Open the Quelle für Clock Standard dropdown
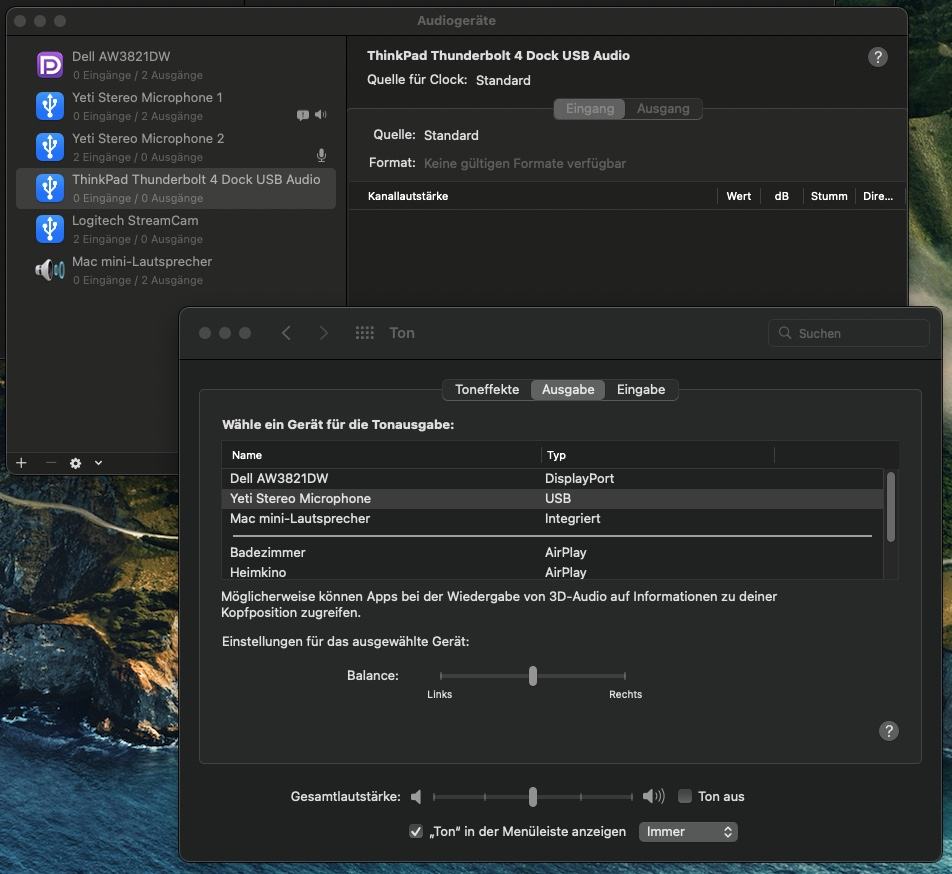 click(503, 80)
